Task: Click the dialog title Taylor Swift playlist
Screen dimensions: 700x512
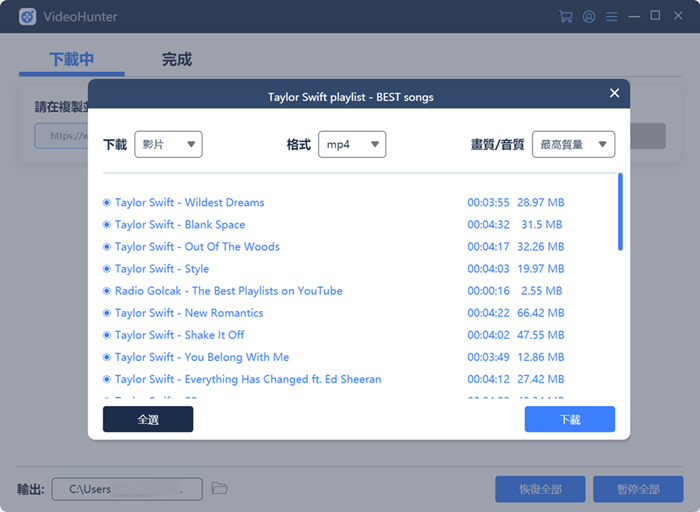Action: point(350,97)
